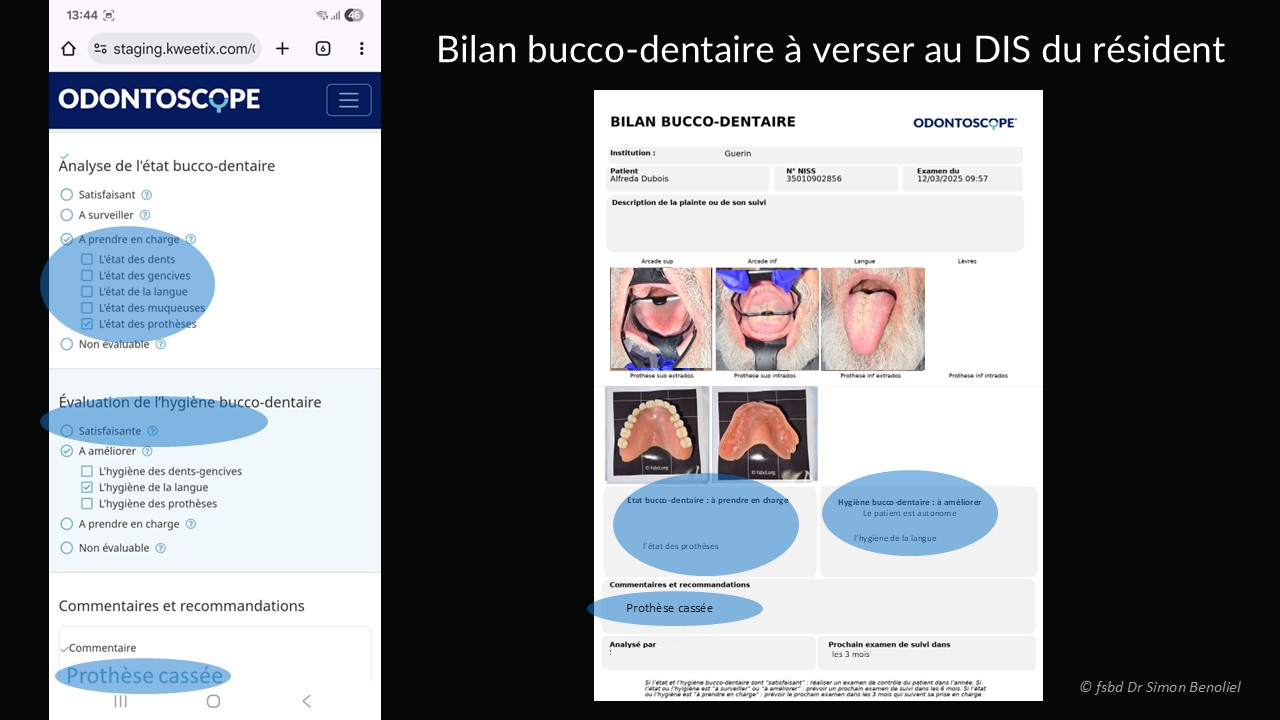Click the BILAN BUCCO-DENTAIRE report title
Image resolution: width=1280 pixels, height=720 pixels.
[703, 121]
